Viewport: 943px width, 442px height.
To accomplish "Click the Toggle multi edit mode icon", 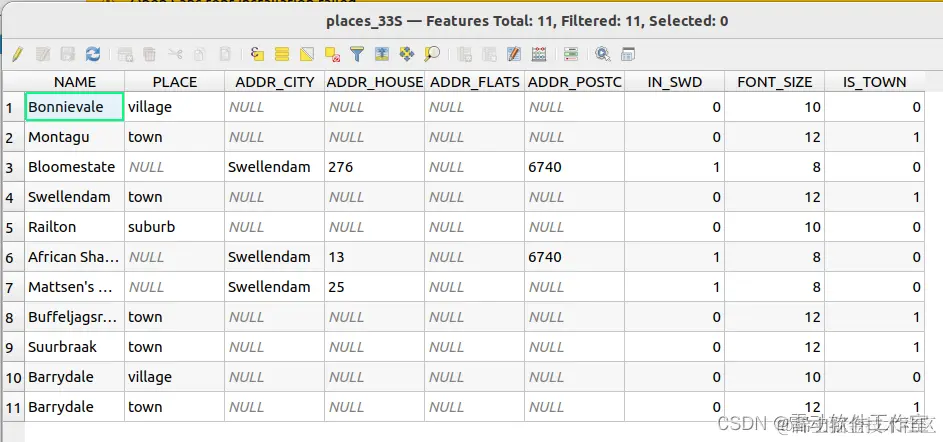I will (43, 54).
